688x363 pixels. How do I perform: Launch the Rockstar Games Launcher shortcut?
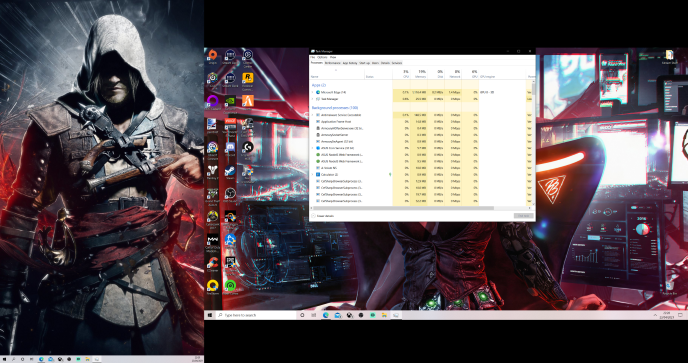pyautogui.click(x=248, y=78)
